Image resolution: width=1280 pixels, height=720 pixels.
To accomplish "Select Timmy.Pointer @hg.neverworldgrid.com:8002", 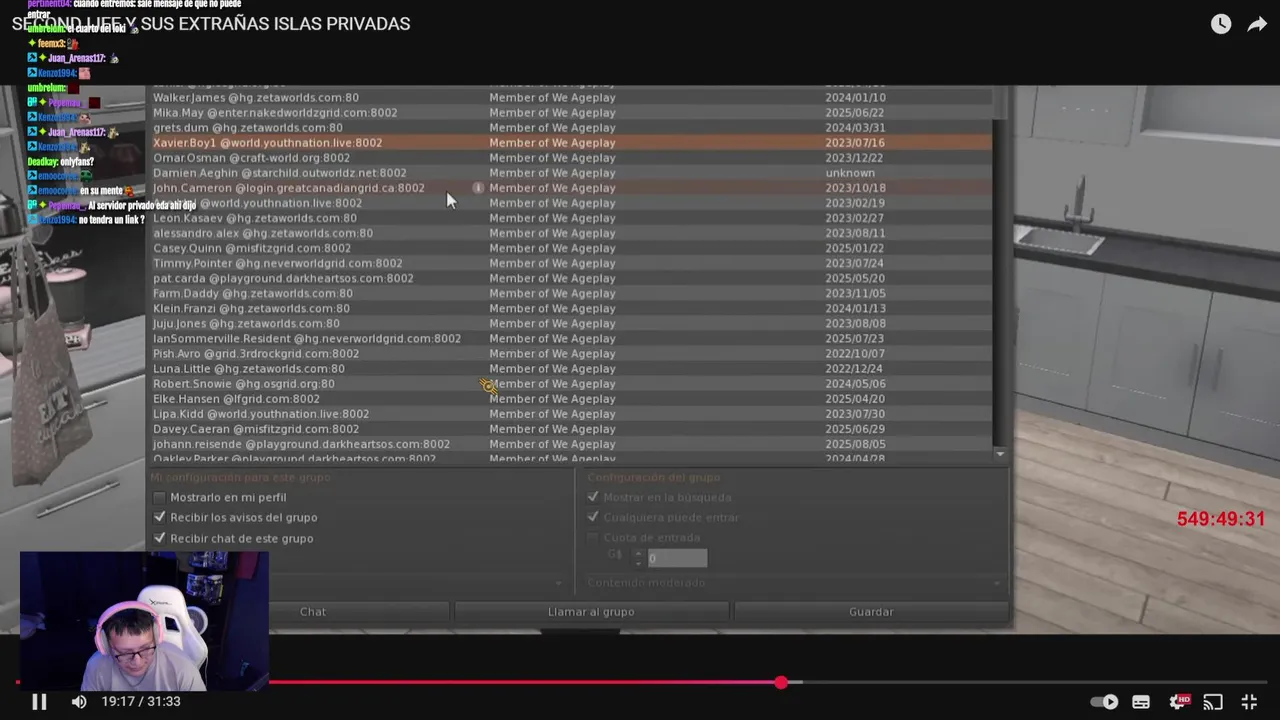I will (x=571, y=263).
